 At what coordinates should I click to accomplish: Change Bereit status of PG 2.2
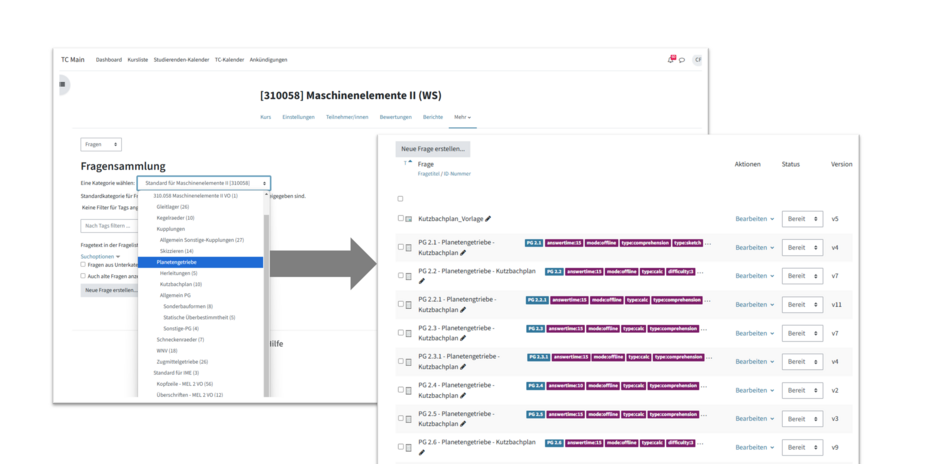802,276
